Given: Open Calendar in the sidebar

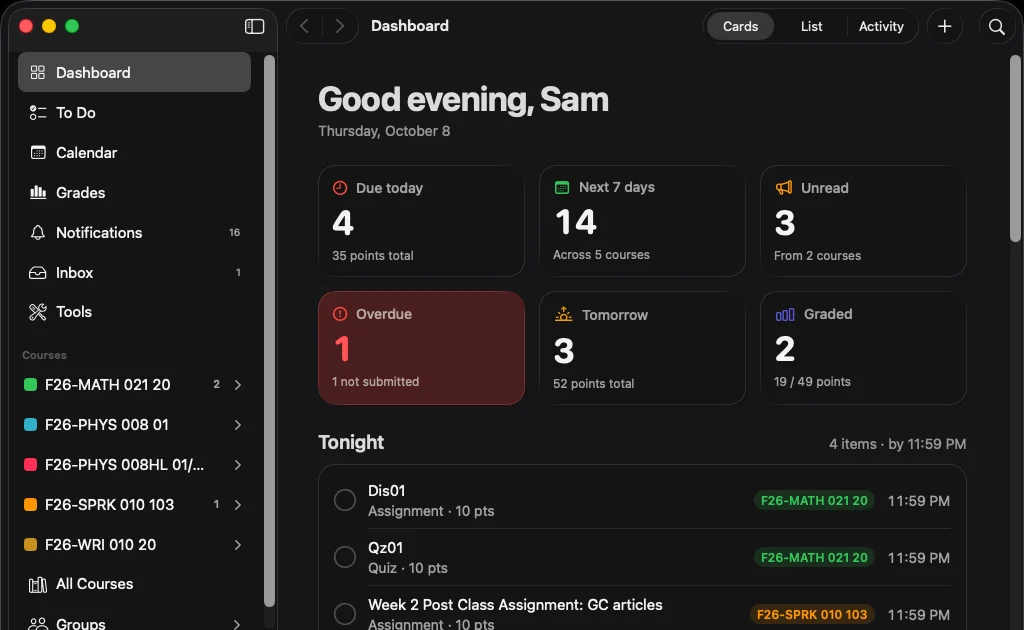Looking at the screenshot, I should (135, 153).
